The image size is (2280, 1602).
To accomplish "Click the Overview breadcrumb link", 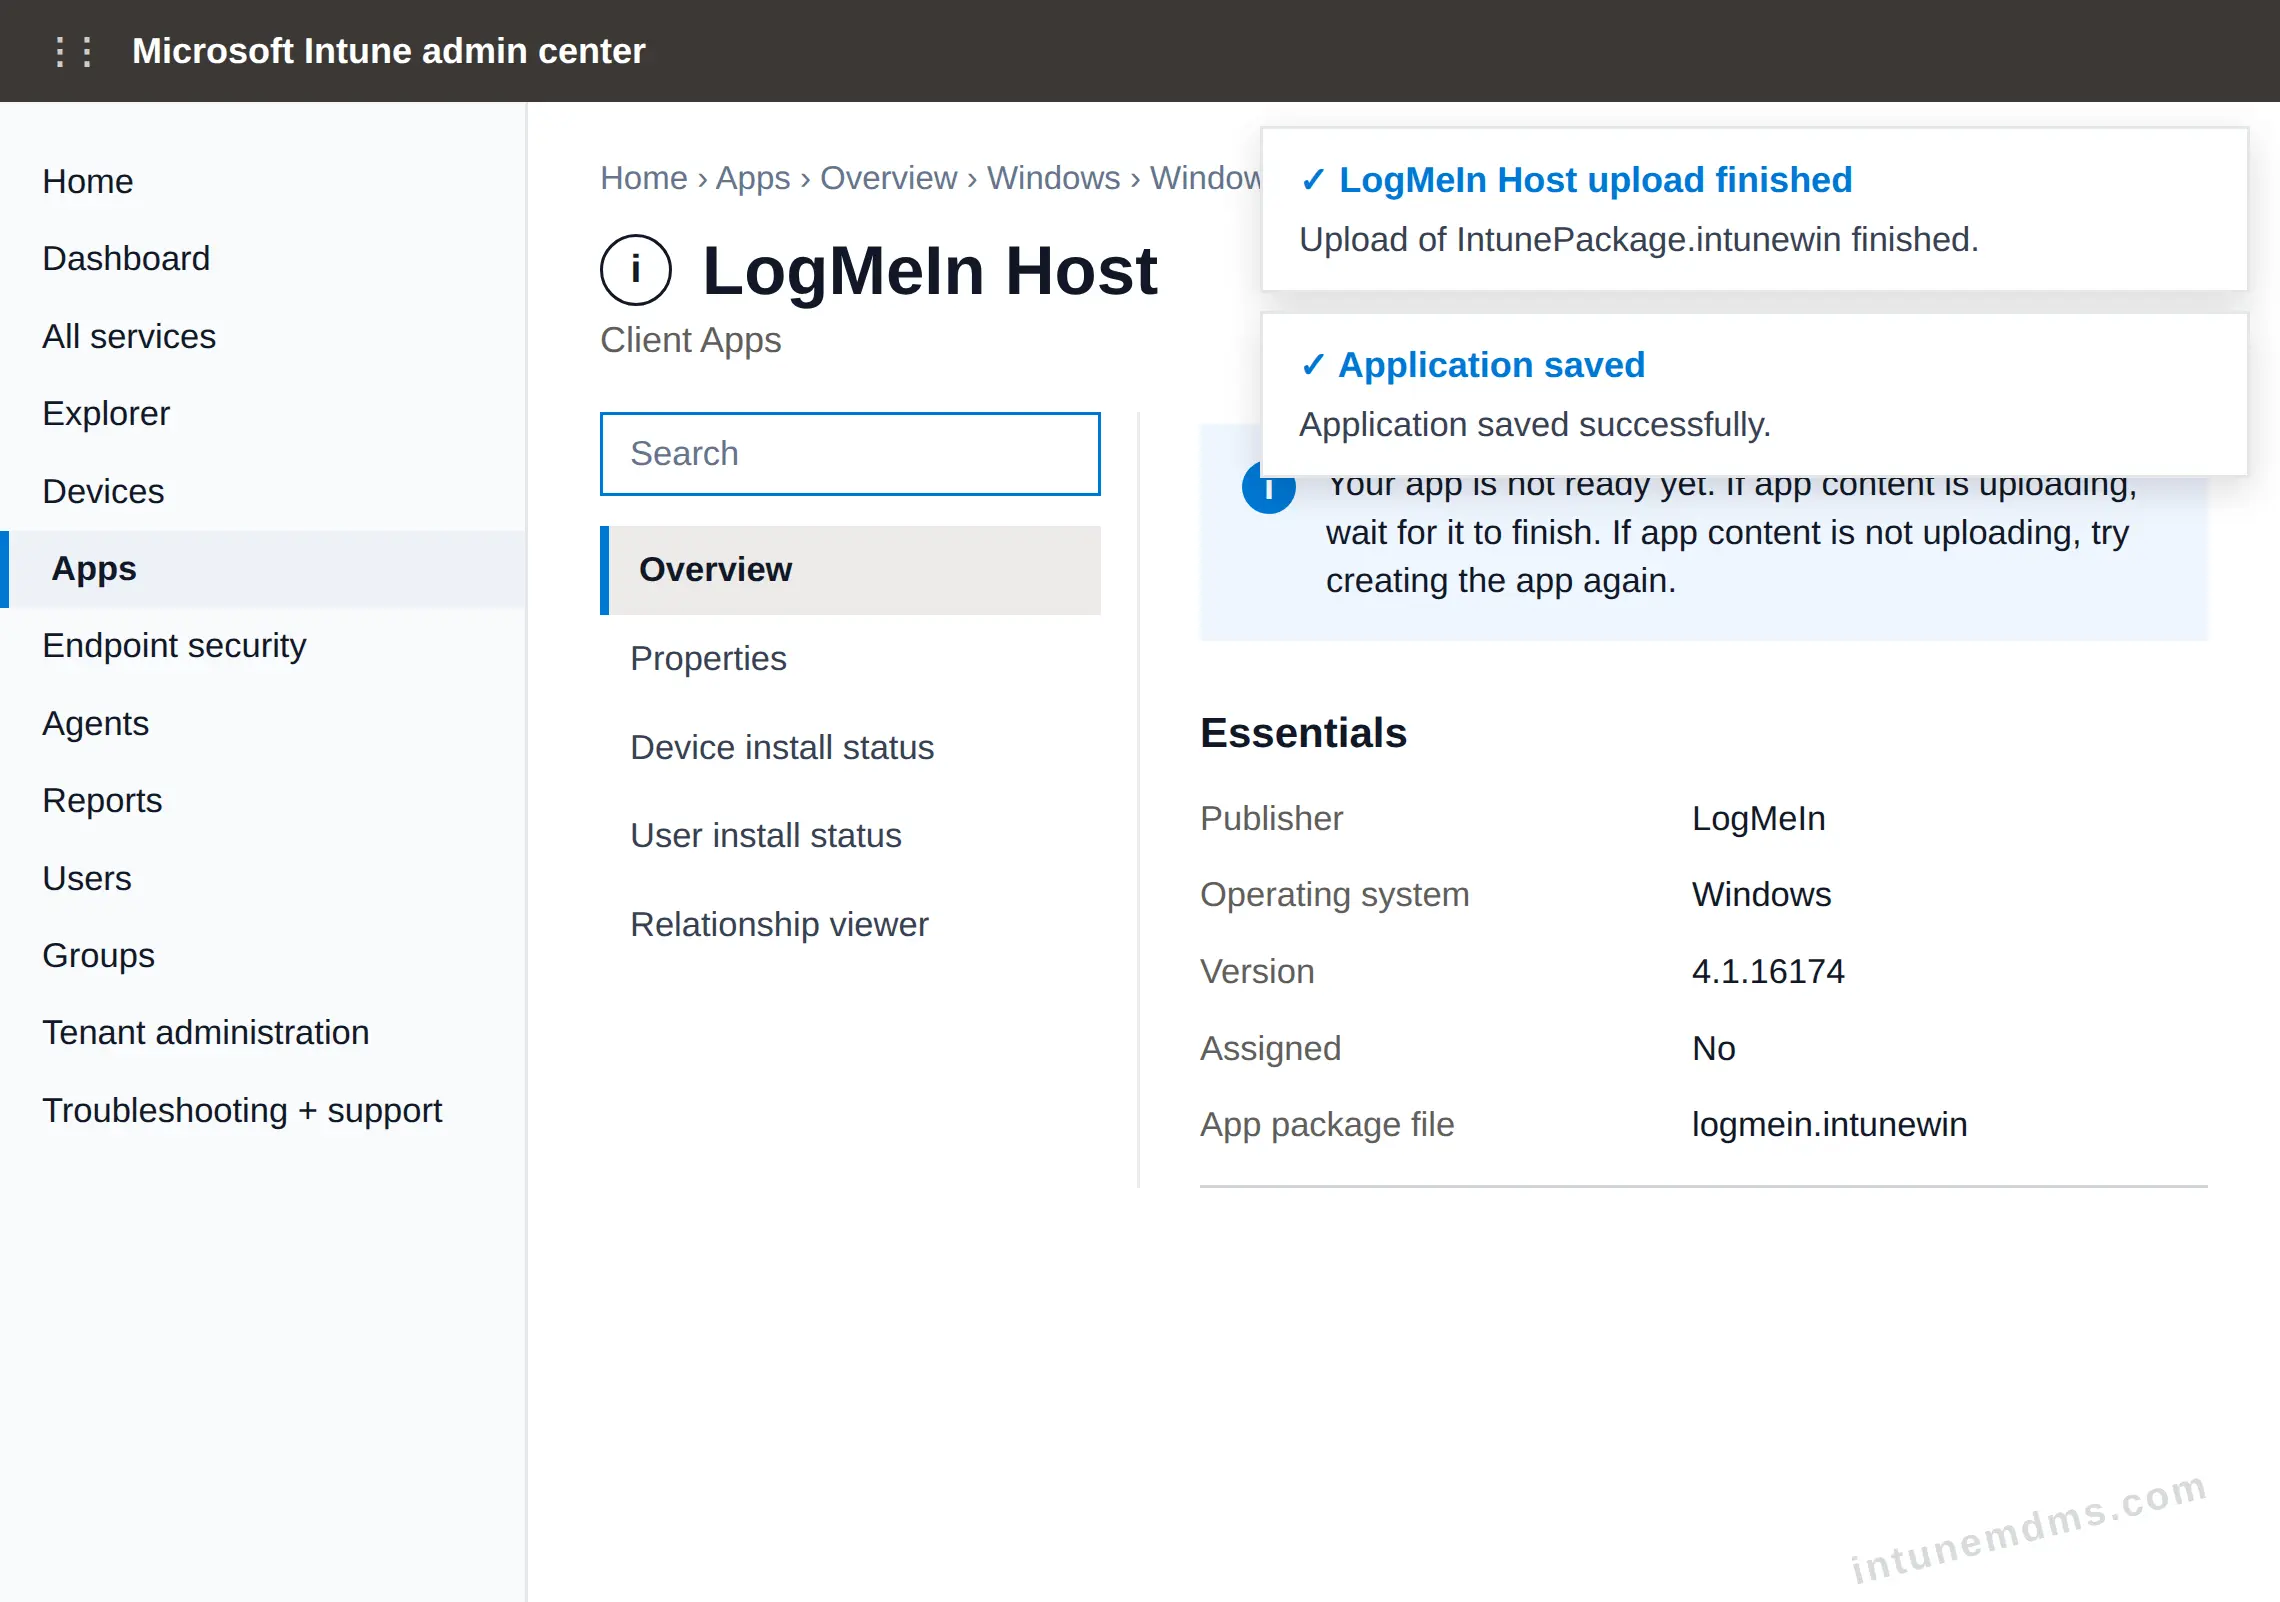I will coord(888,177).
